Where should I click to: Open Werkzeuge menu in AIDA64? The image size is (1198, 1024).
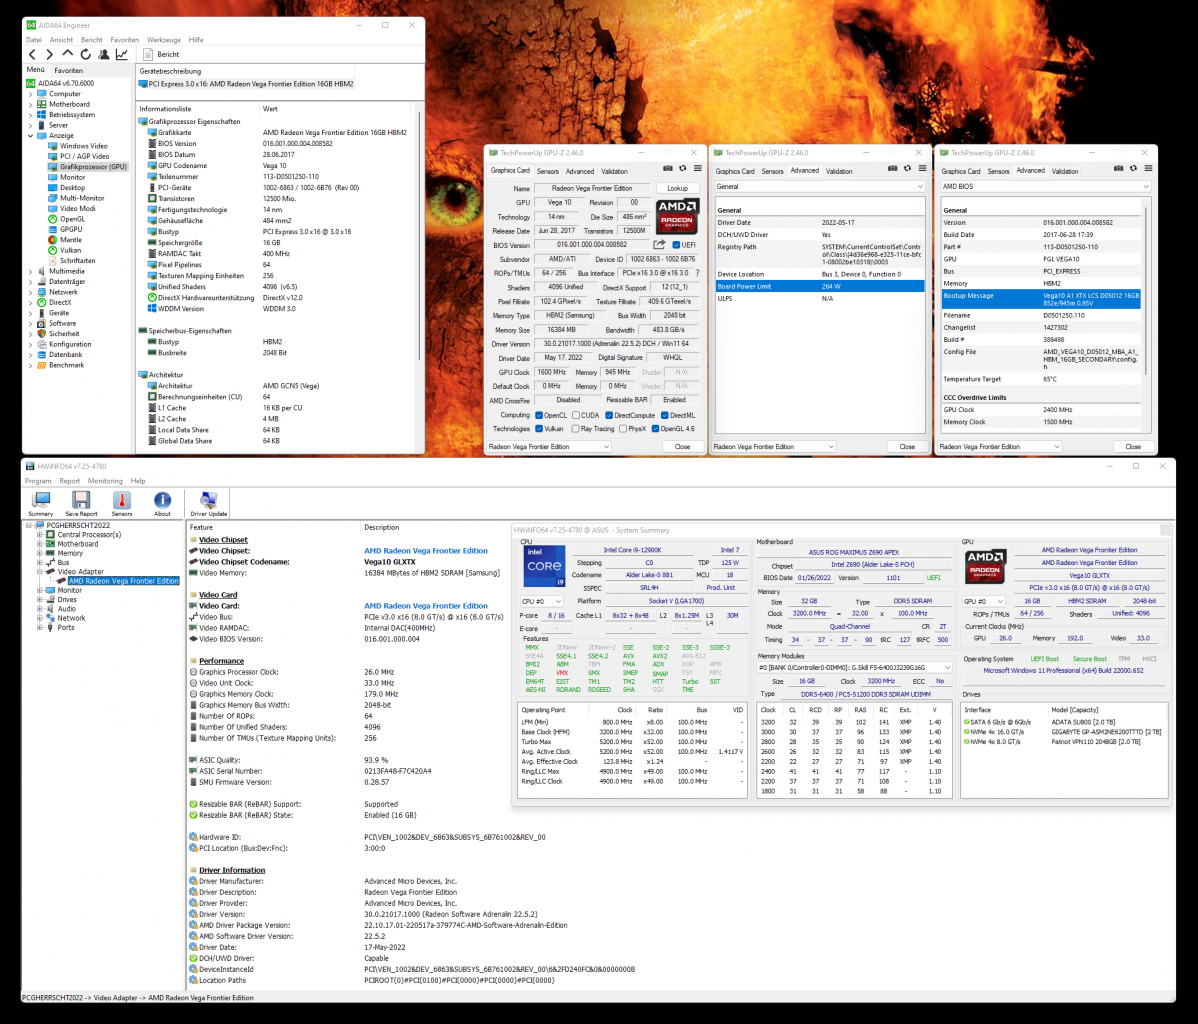(x=164, y=40)
